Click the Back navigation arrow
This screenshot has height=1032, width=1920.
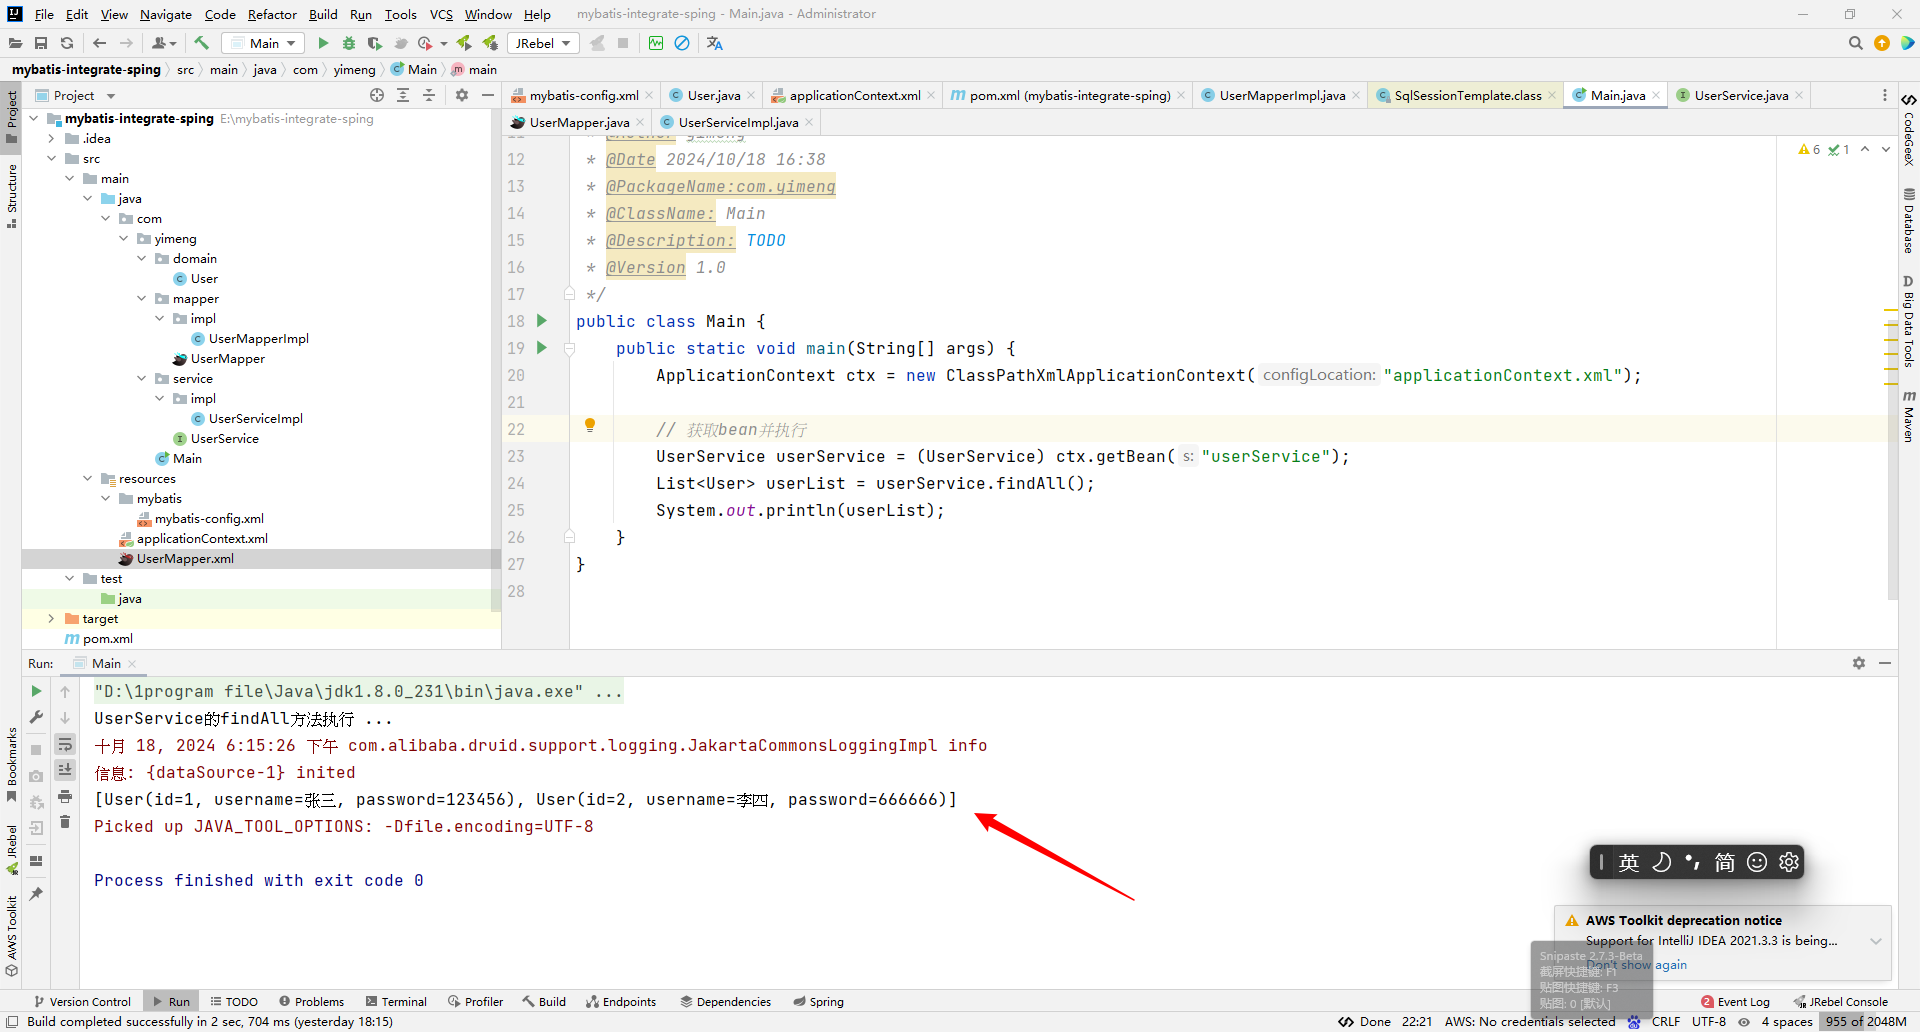click(99, 43)
